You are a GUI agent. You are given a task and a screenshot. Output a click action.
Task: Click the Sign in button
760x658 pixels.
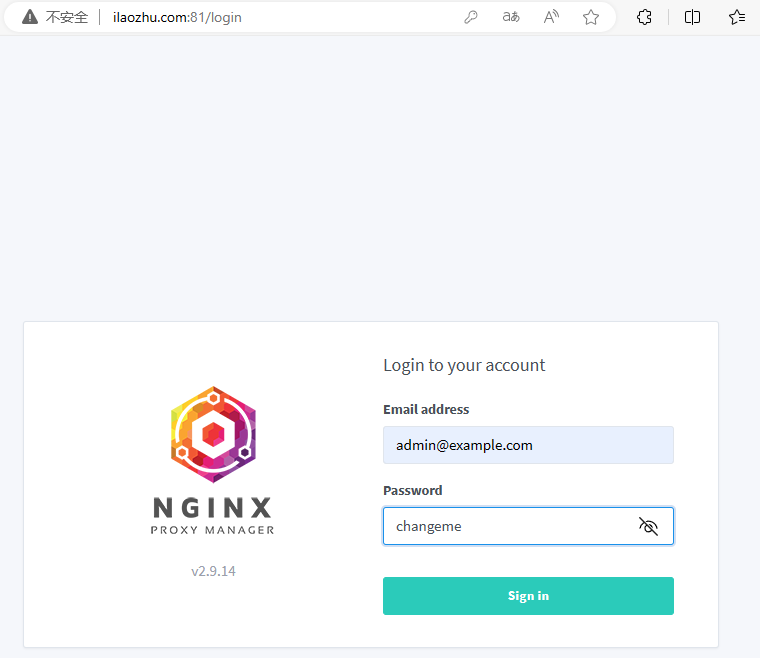[x=528, y=596]
